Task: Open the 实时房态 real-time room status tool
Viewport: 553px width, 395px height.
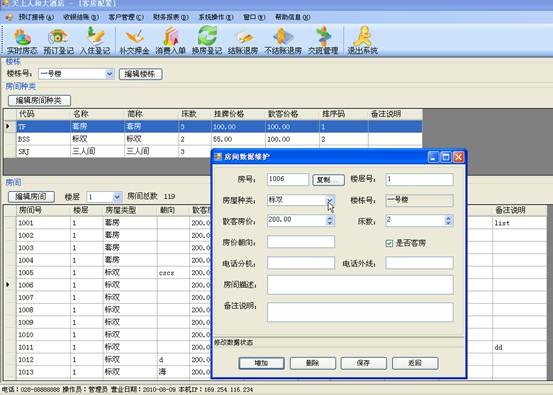Action: (22, 41)
